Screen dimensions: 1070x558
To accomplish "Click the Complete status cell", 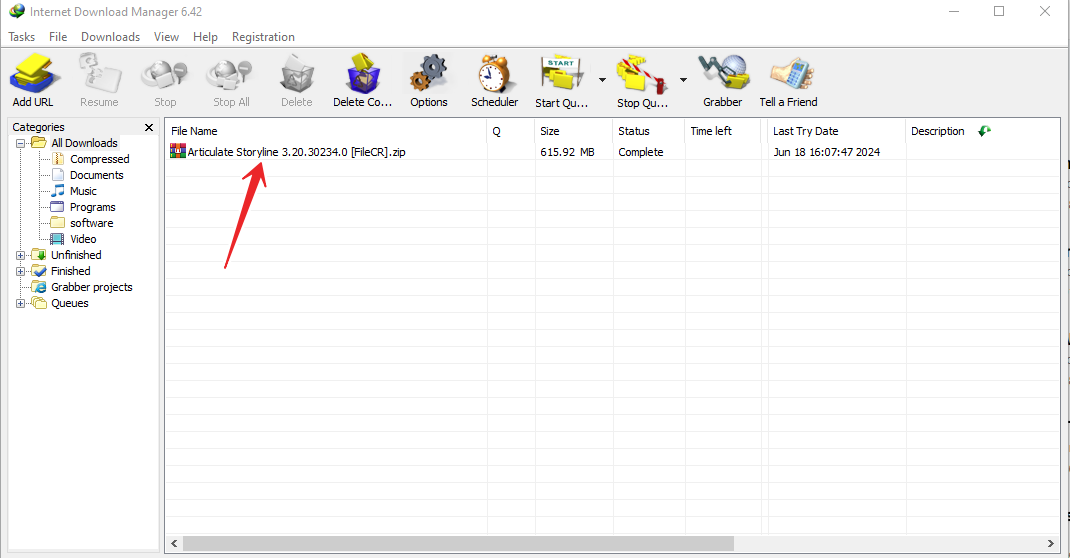I will coord(641,151).
